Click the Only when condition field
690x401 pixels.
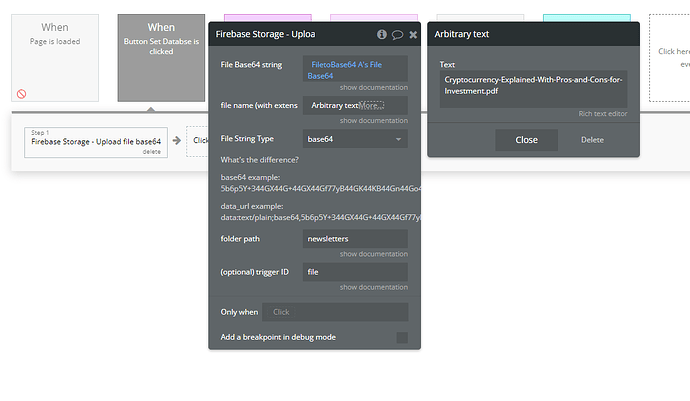point(335,312)
